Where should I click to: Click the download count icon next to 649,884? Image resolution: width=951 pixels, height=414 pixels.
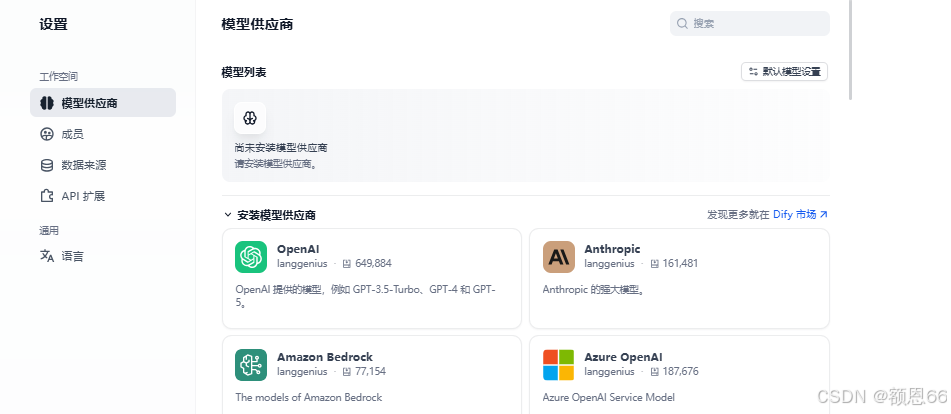347,264
